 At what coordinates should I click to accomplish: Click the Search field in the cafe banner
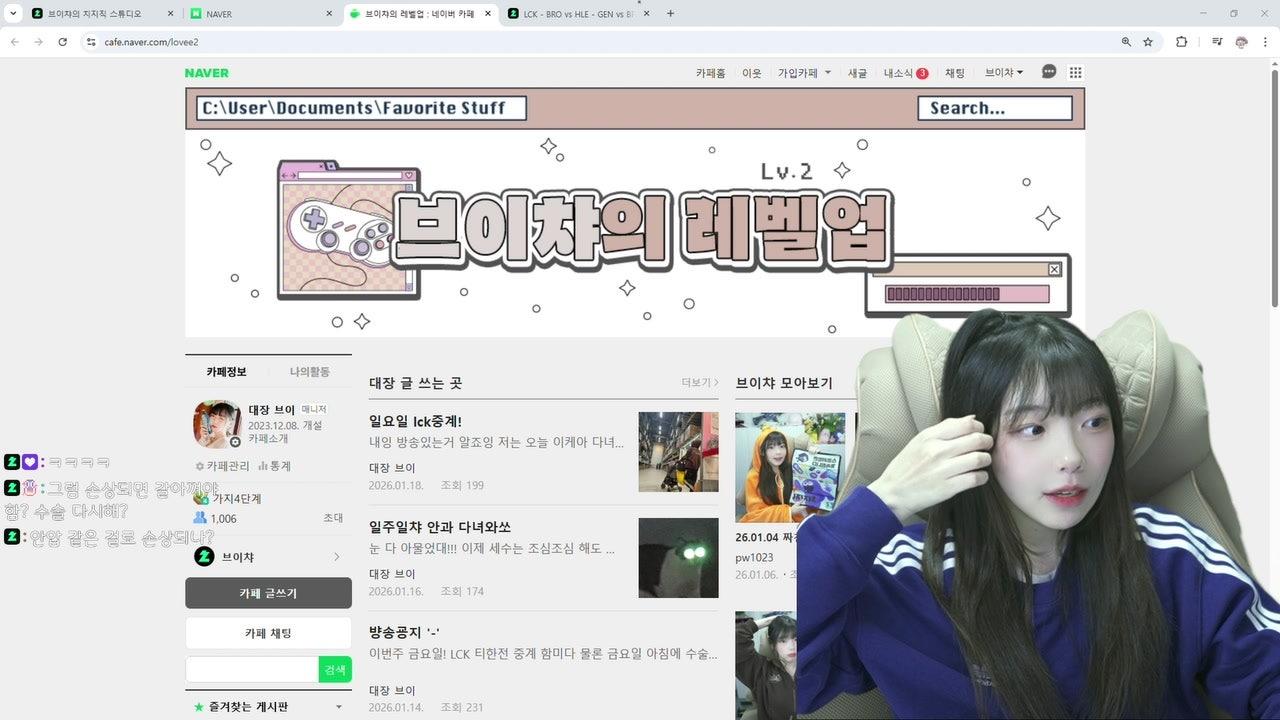[994, 108]
